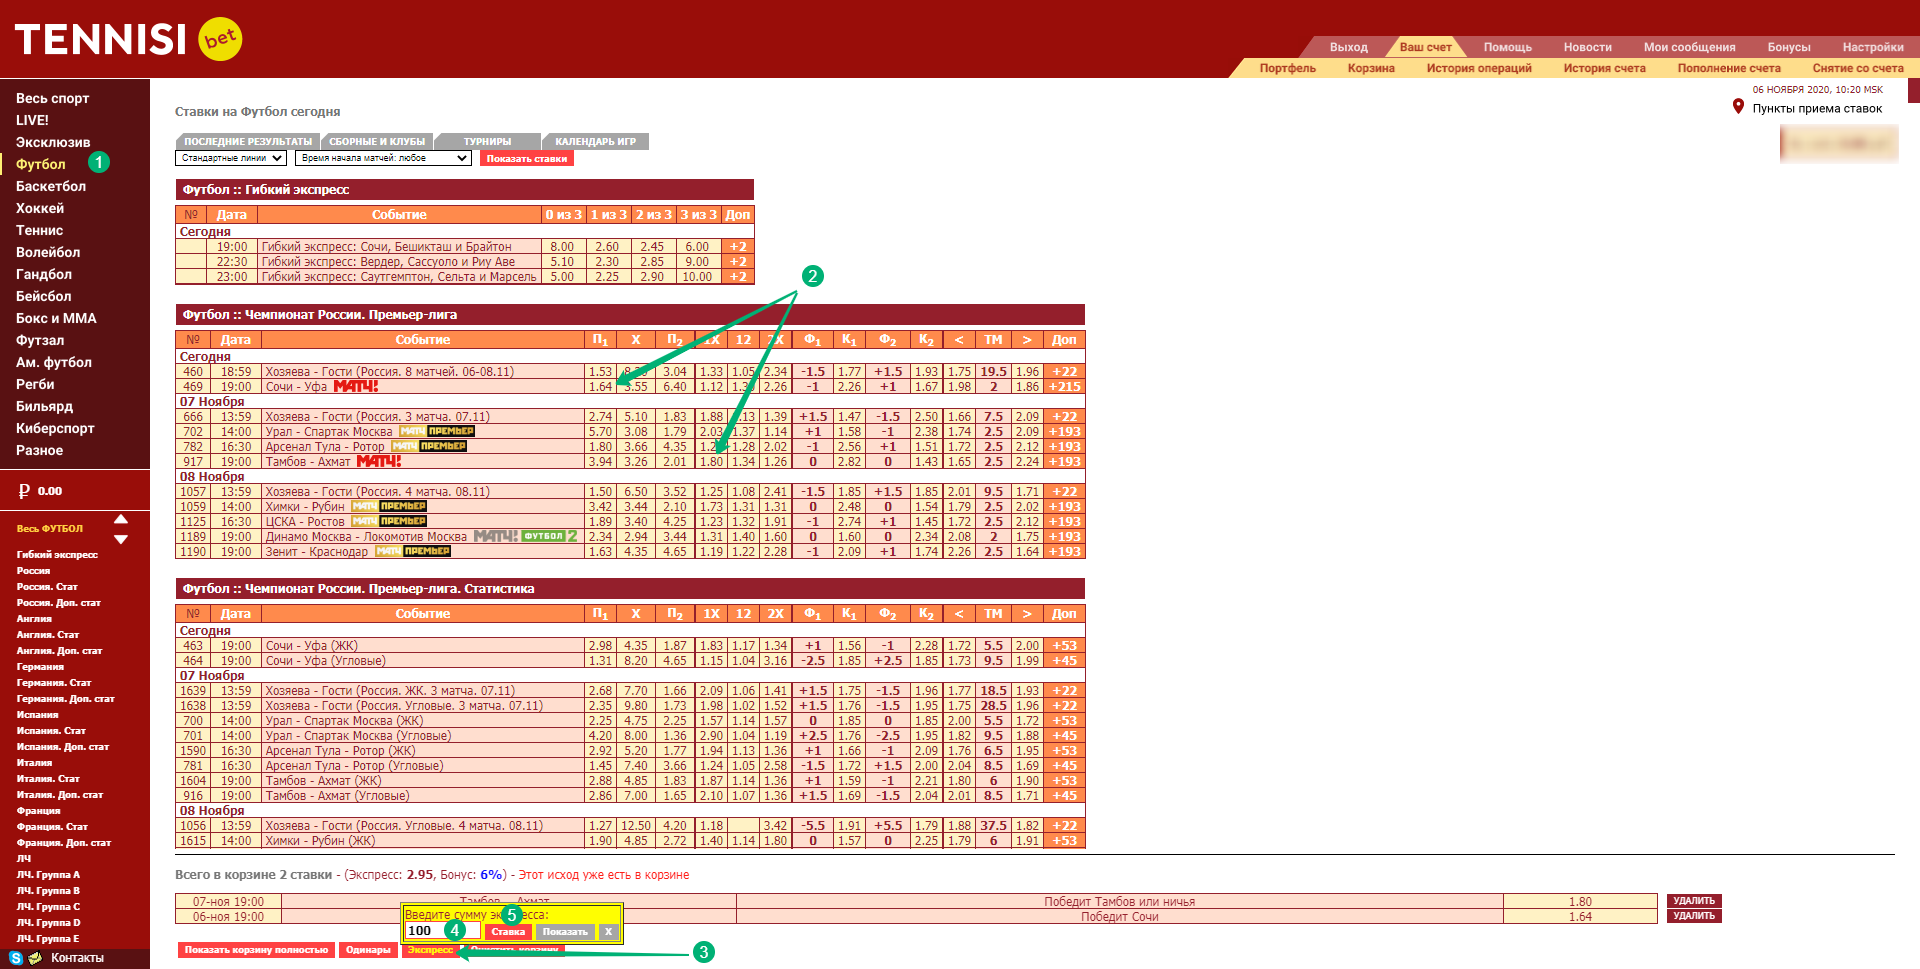Select Теннис in the sports sidebar

[x=40, y=230]
